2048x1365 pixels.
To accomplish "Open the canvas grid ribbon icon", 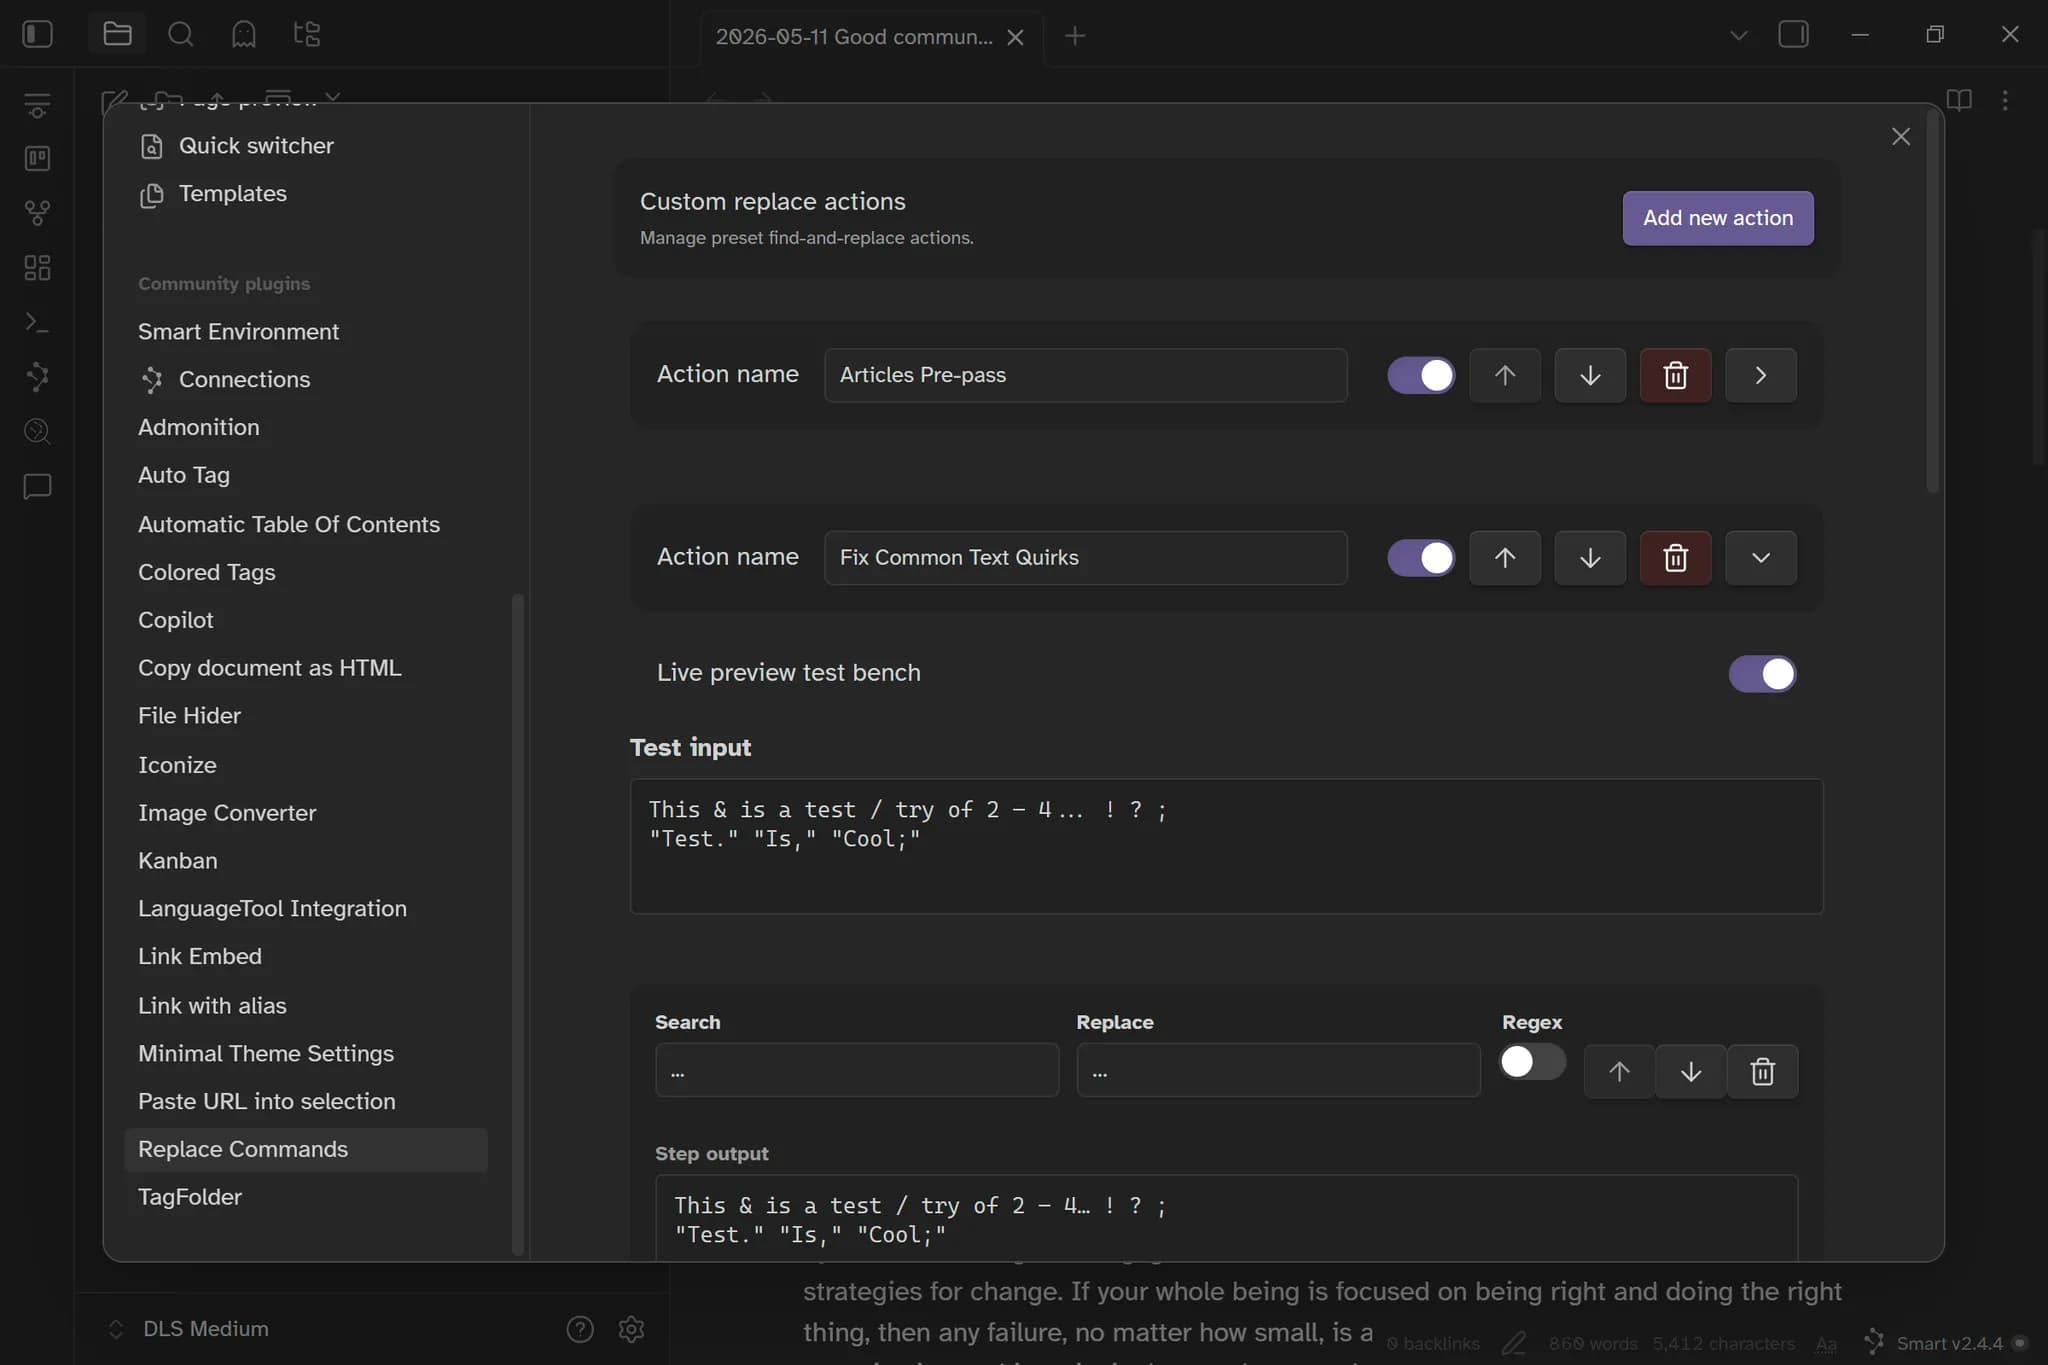I will 37,268.
